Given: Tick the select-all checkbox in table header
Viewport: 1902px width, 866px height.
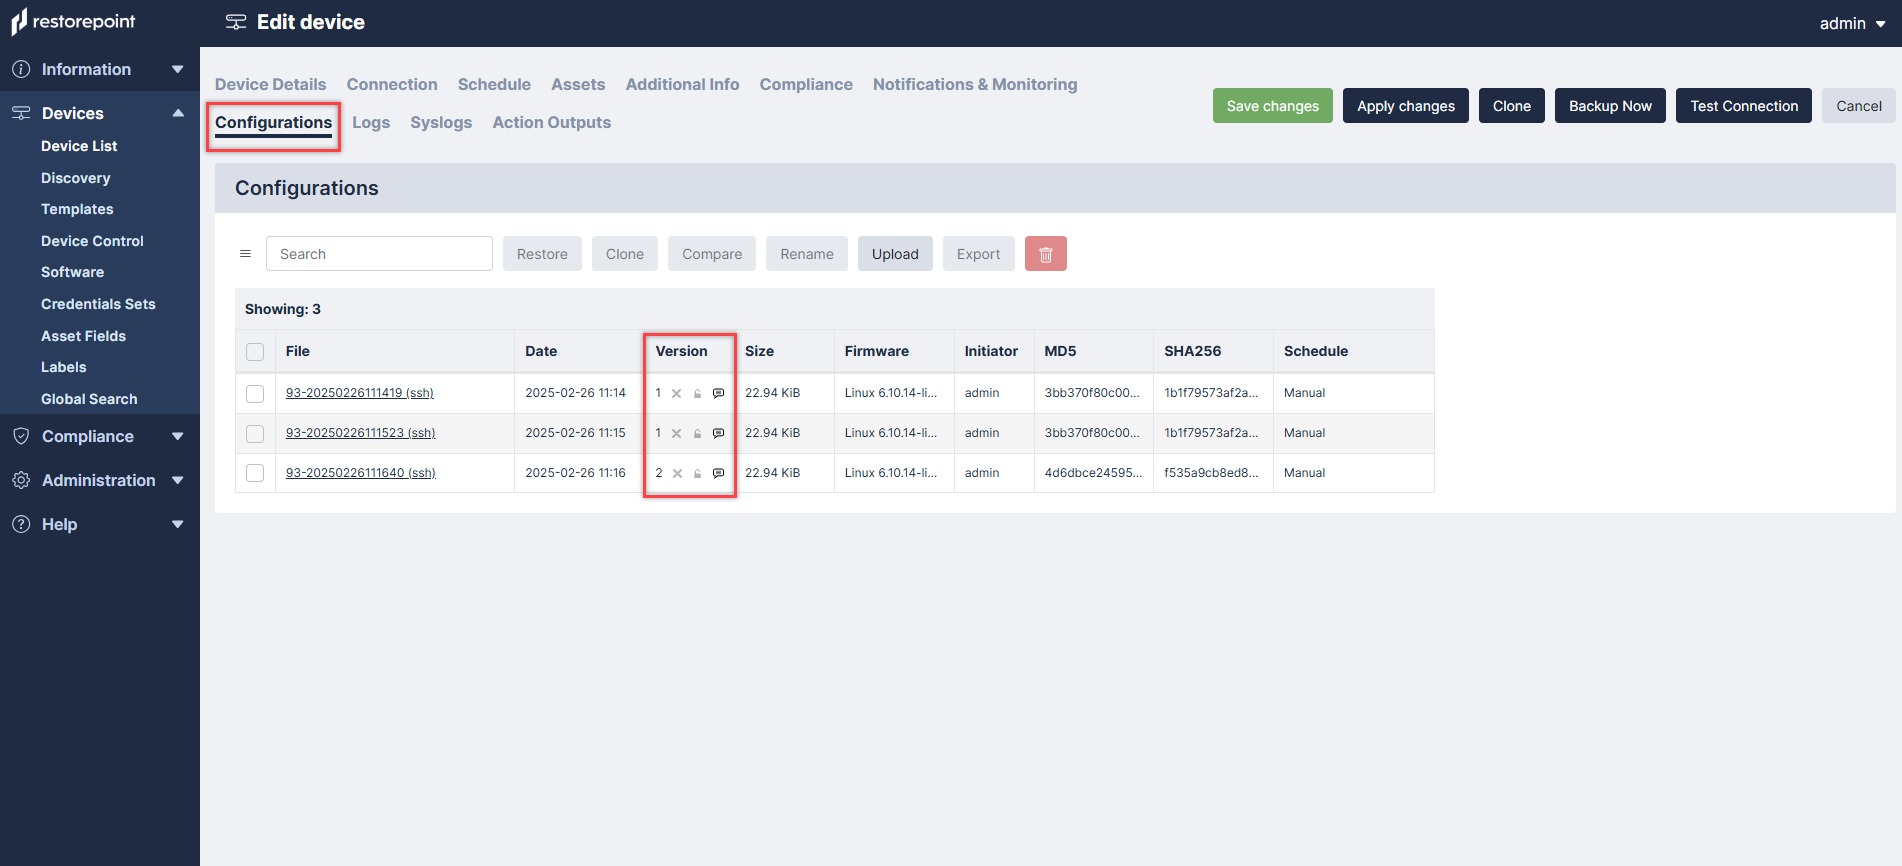Looking at the screenshot, I should 255,352.
